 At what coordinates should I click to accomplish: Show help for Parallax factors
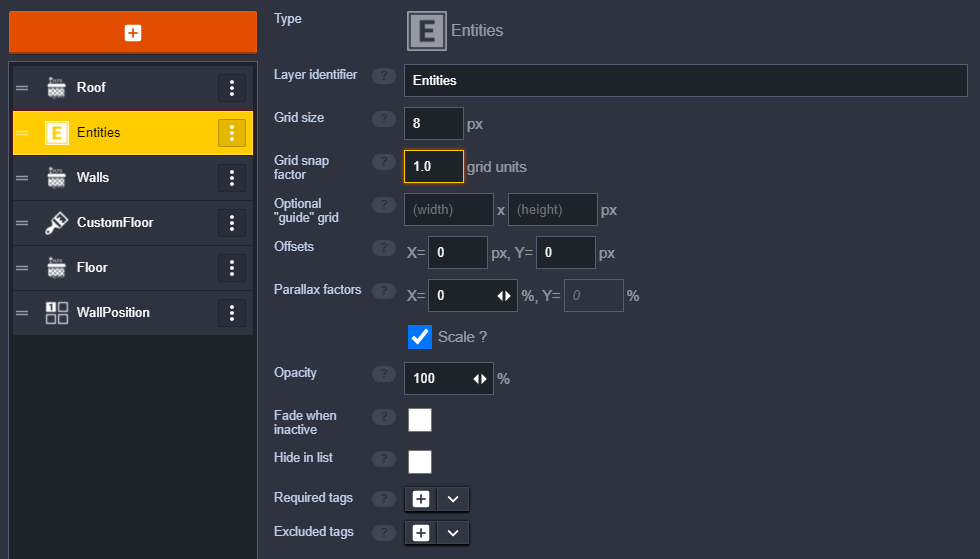coord(384,291)
